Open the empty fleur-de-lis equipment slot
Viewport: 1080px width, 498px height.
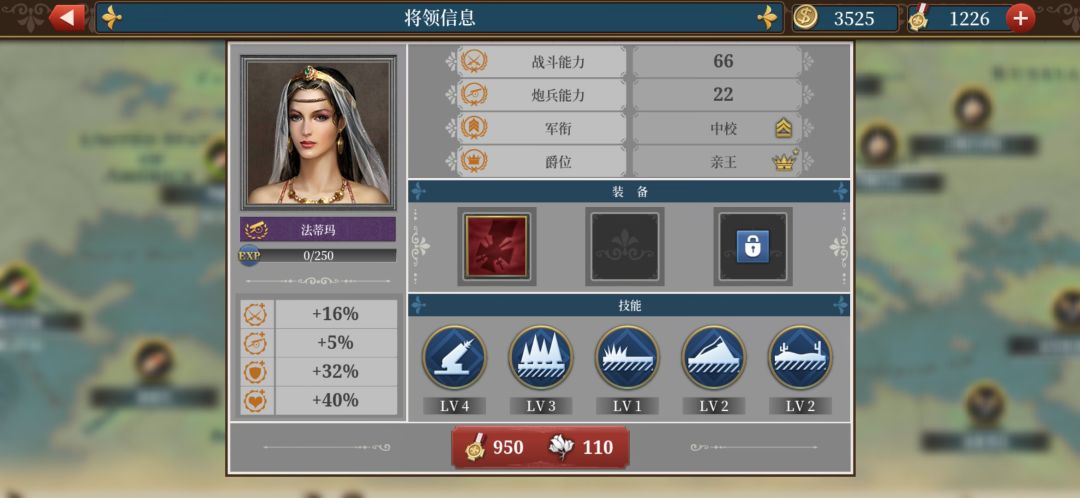[x=625, y=247]
